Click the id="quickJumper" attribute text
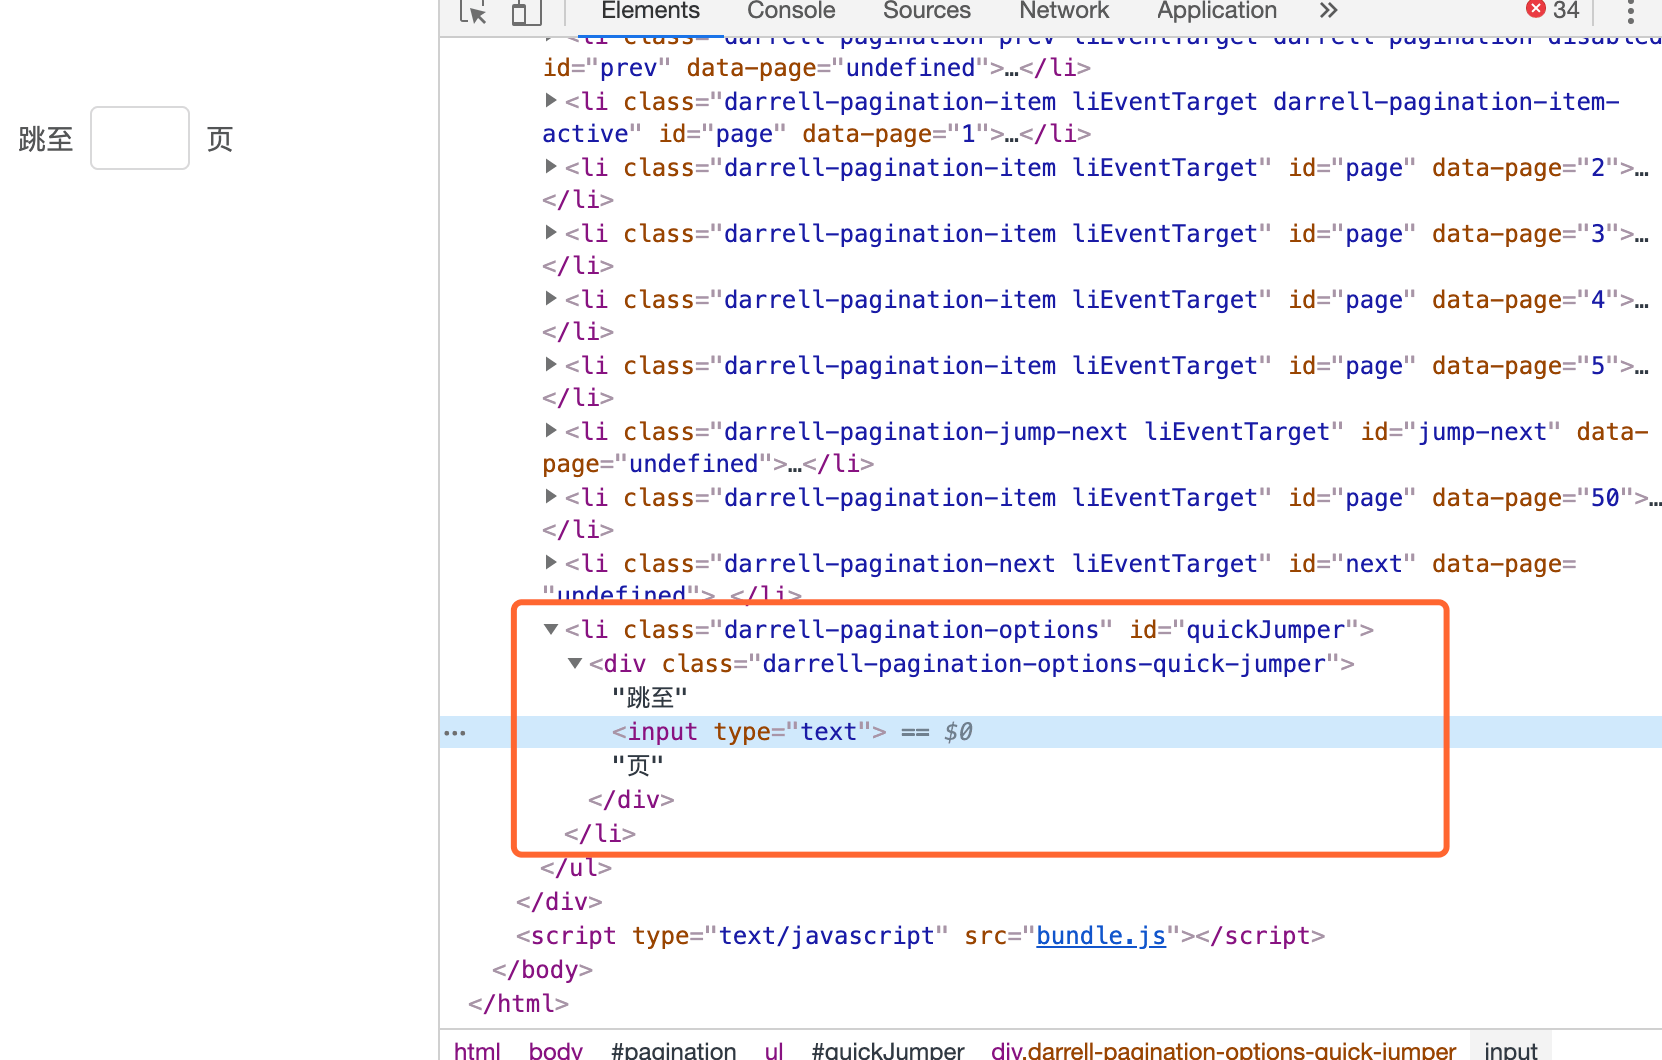 pyautogui.click(x=1244, y=630)
